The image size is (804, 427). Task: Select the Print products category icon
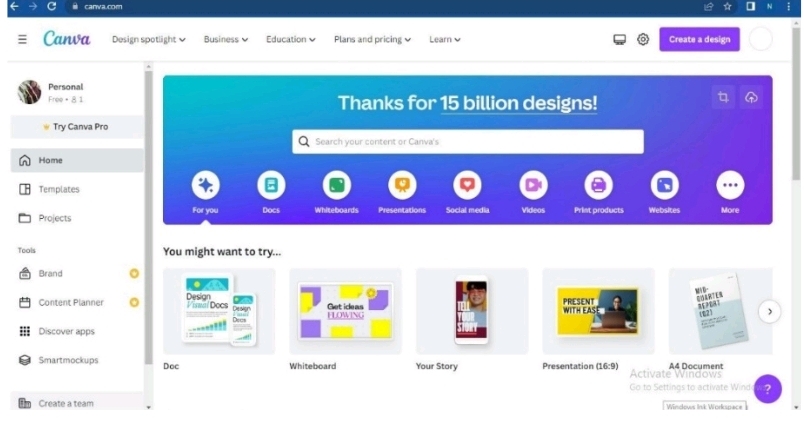(x=599, y=185)
